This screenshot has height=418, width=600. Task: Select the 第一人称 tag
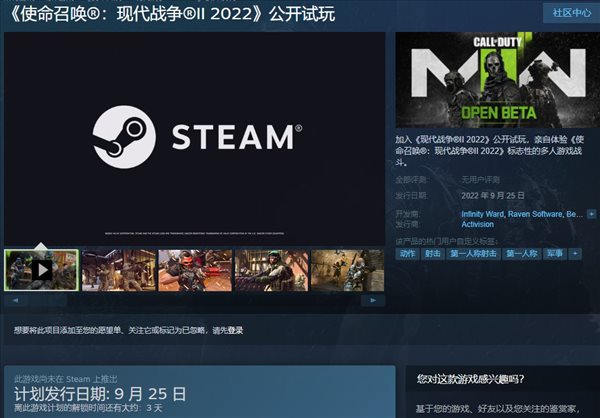(522, 253)
